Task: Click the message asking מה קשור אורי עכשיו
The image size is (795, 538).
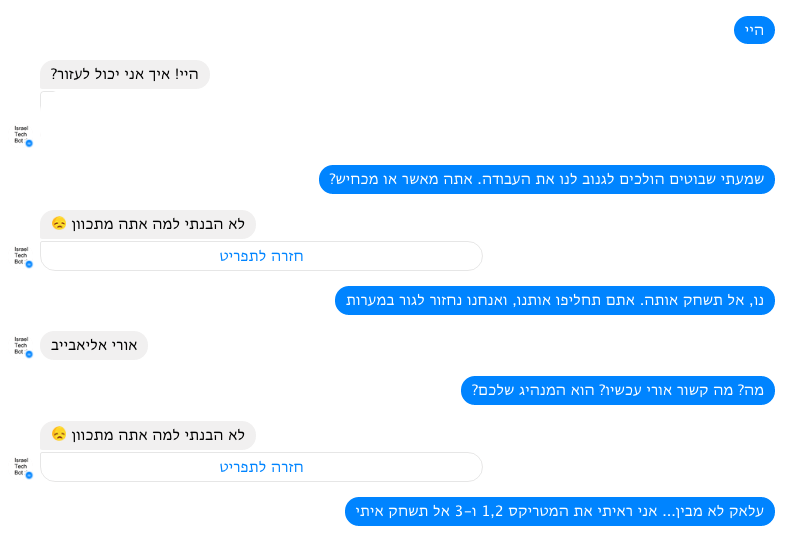Action: 617,390
